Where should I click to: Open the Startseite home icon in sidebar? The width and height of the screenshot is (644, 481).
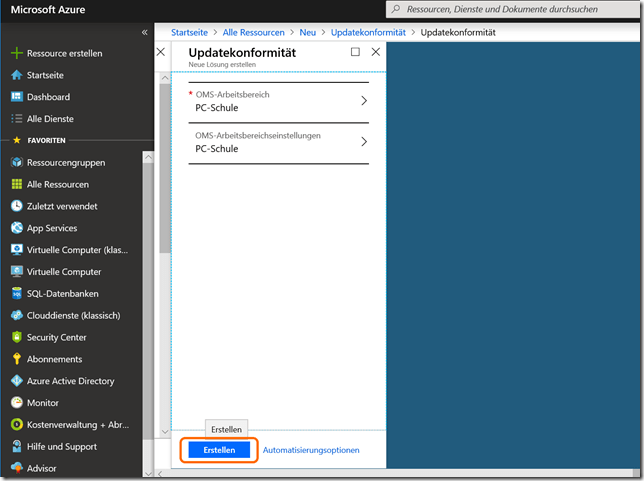pos(16,75)
